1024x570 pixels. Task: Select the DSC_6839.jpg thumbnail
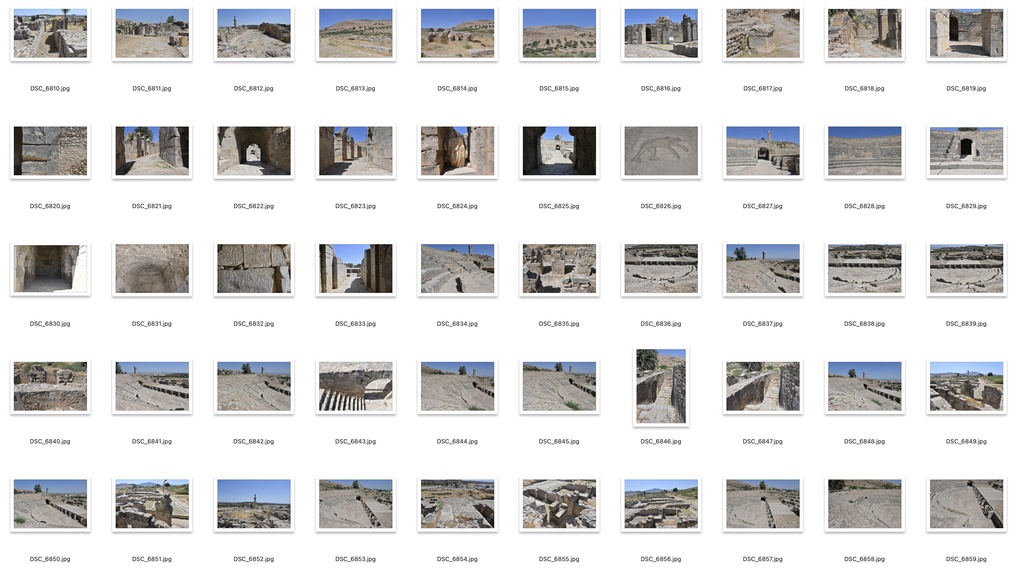click(967, 268)
